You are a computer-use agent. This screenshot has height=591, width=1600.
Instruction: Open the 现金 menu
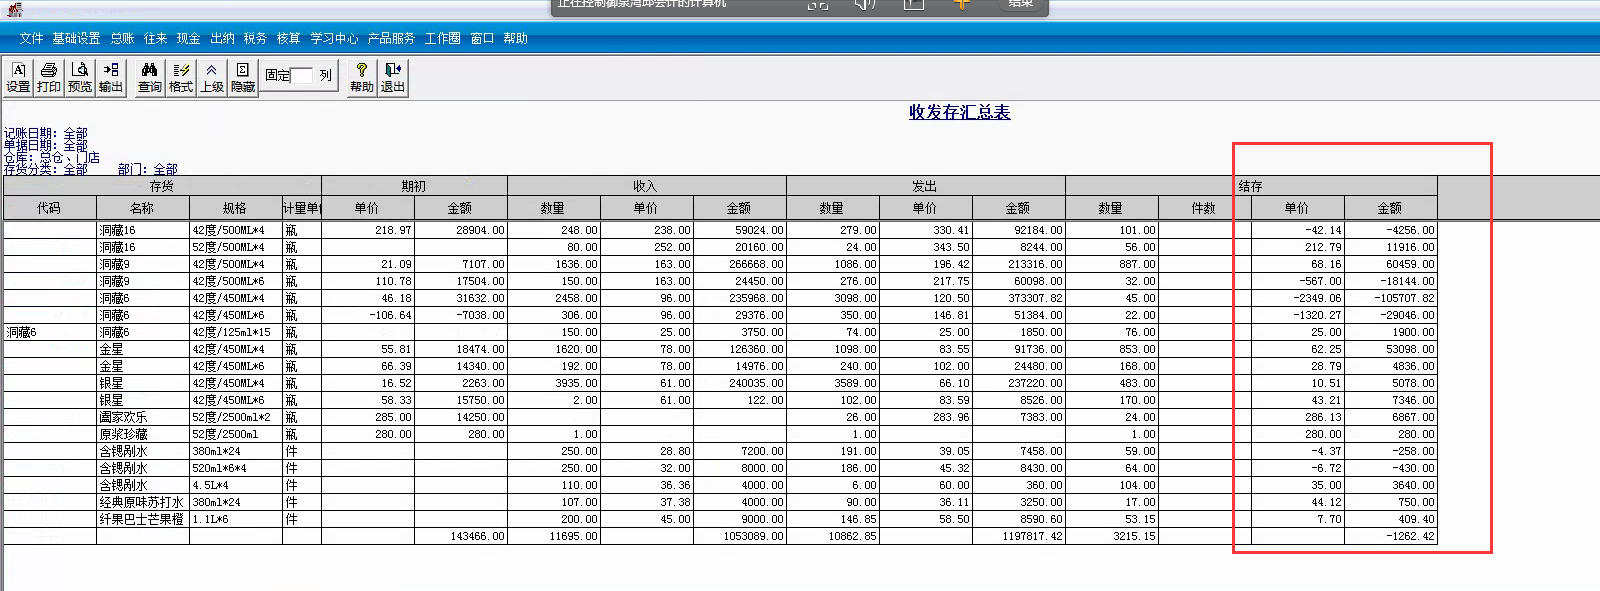pyautogui.click(x=188, y=38)
